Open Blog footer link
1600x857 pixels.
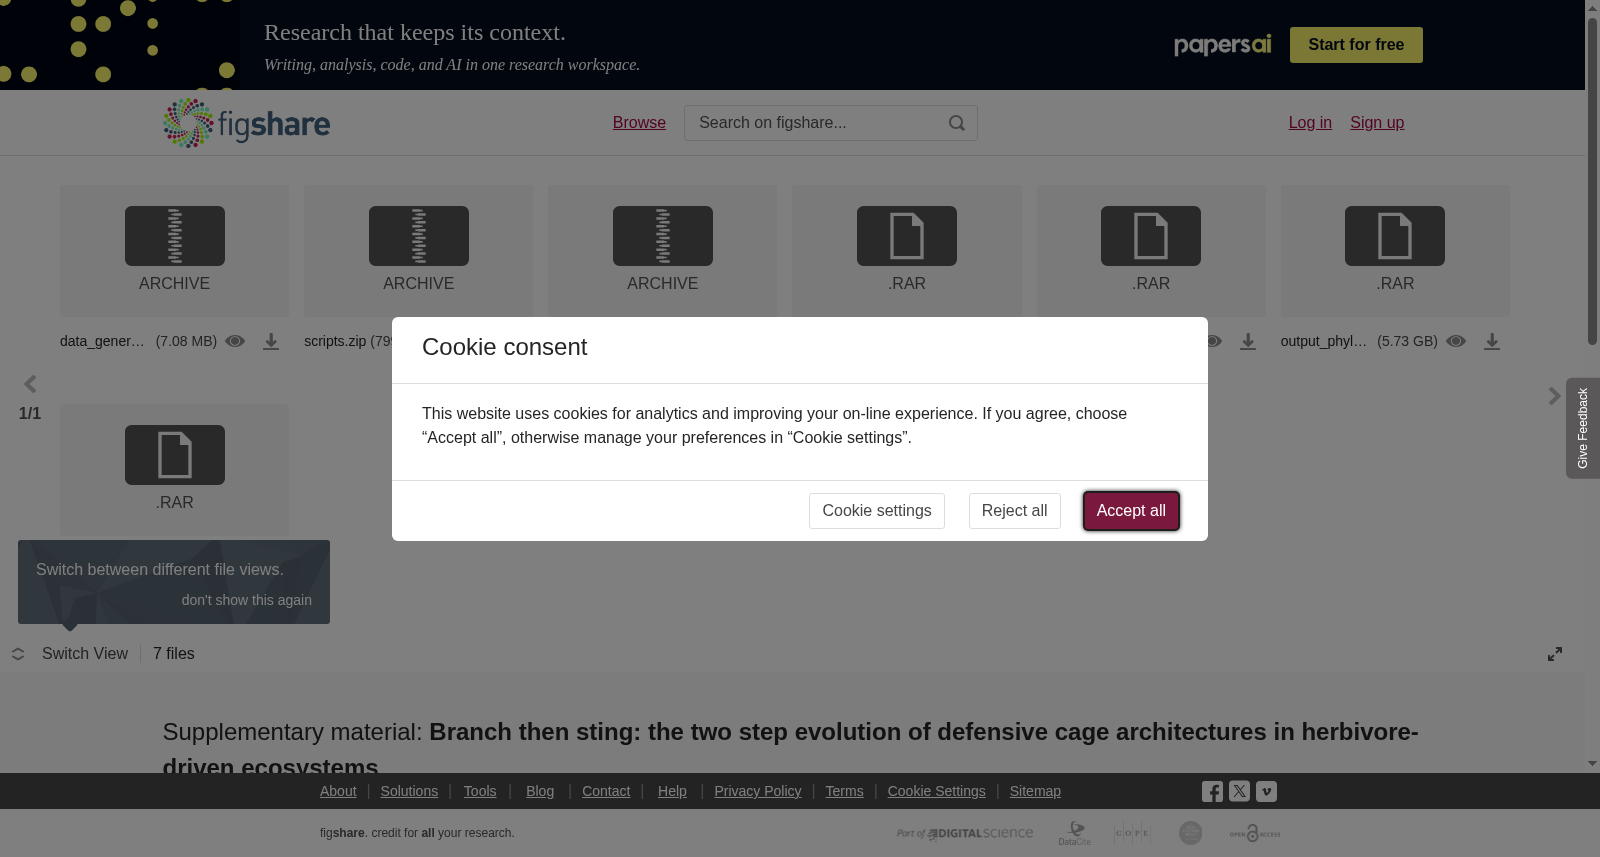540,791
